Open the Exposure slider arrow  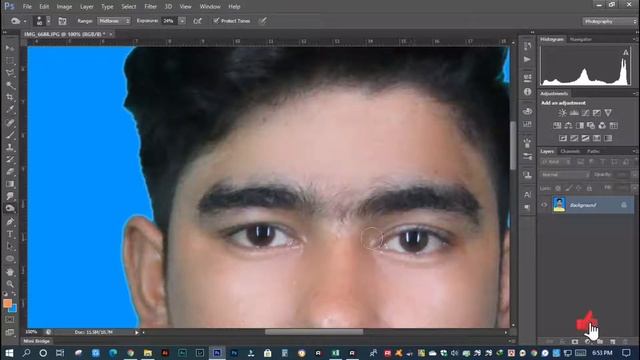182,21
